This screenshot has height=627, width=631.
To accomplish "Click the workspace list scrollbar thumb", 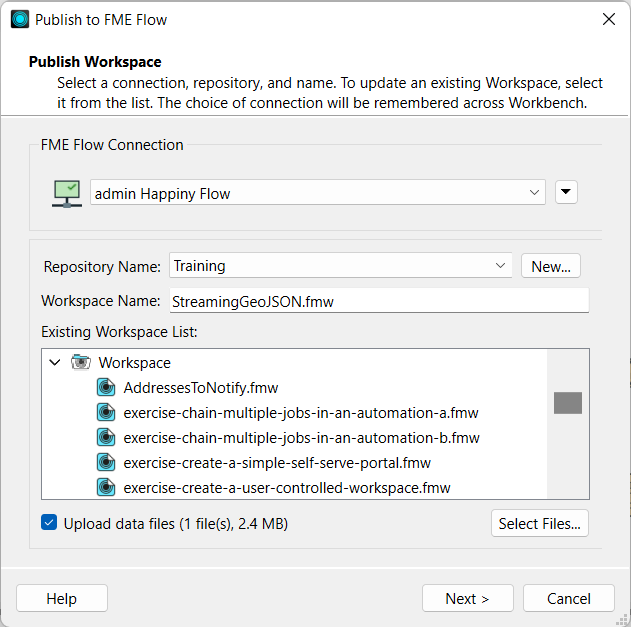I will click(x=567, y=402).
